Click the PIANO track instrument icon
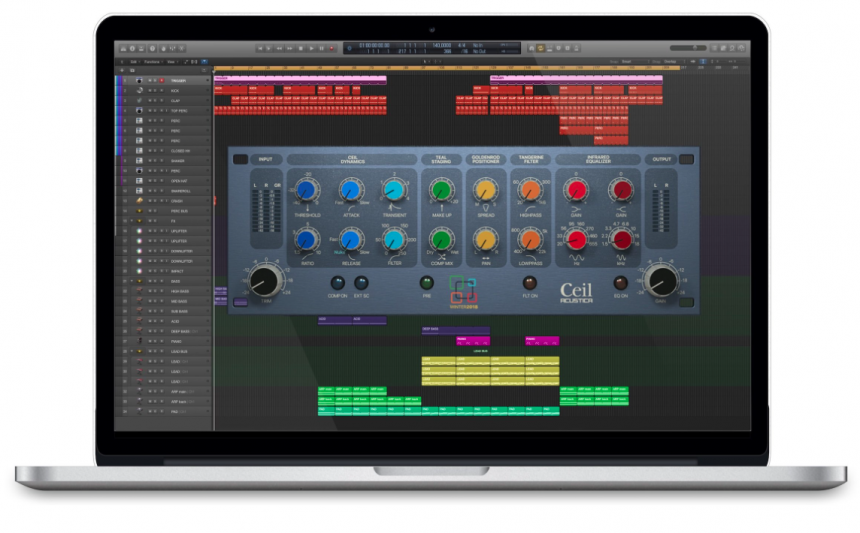860x533 pixels. point(139,341)
